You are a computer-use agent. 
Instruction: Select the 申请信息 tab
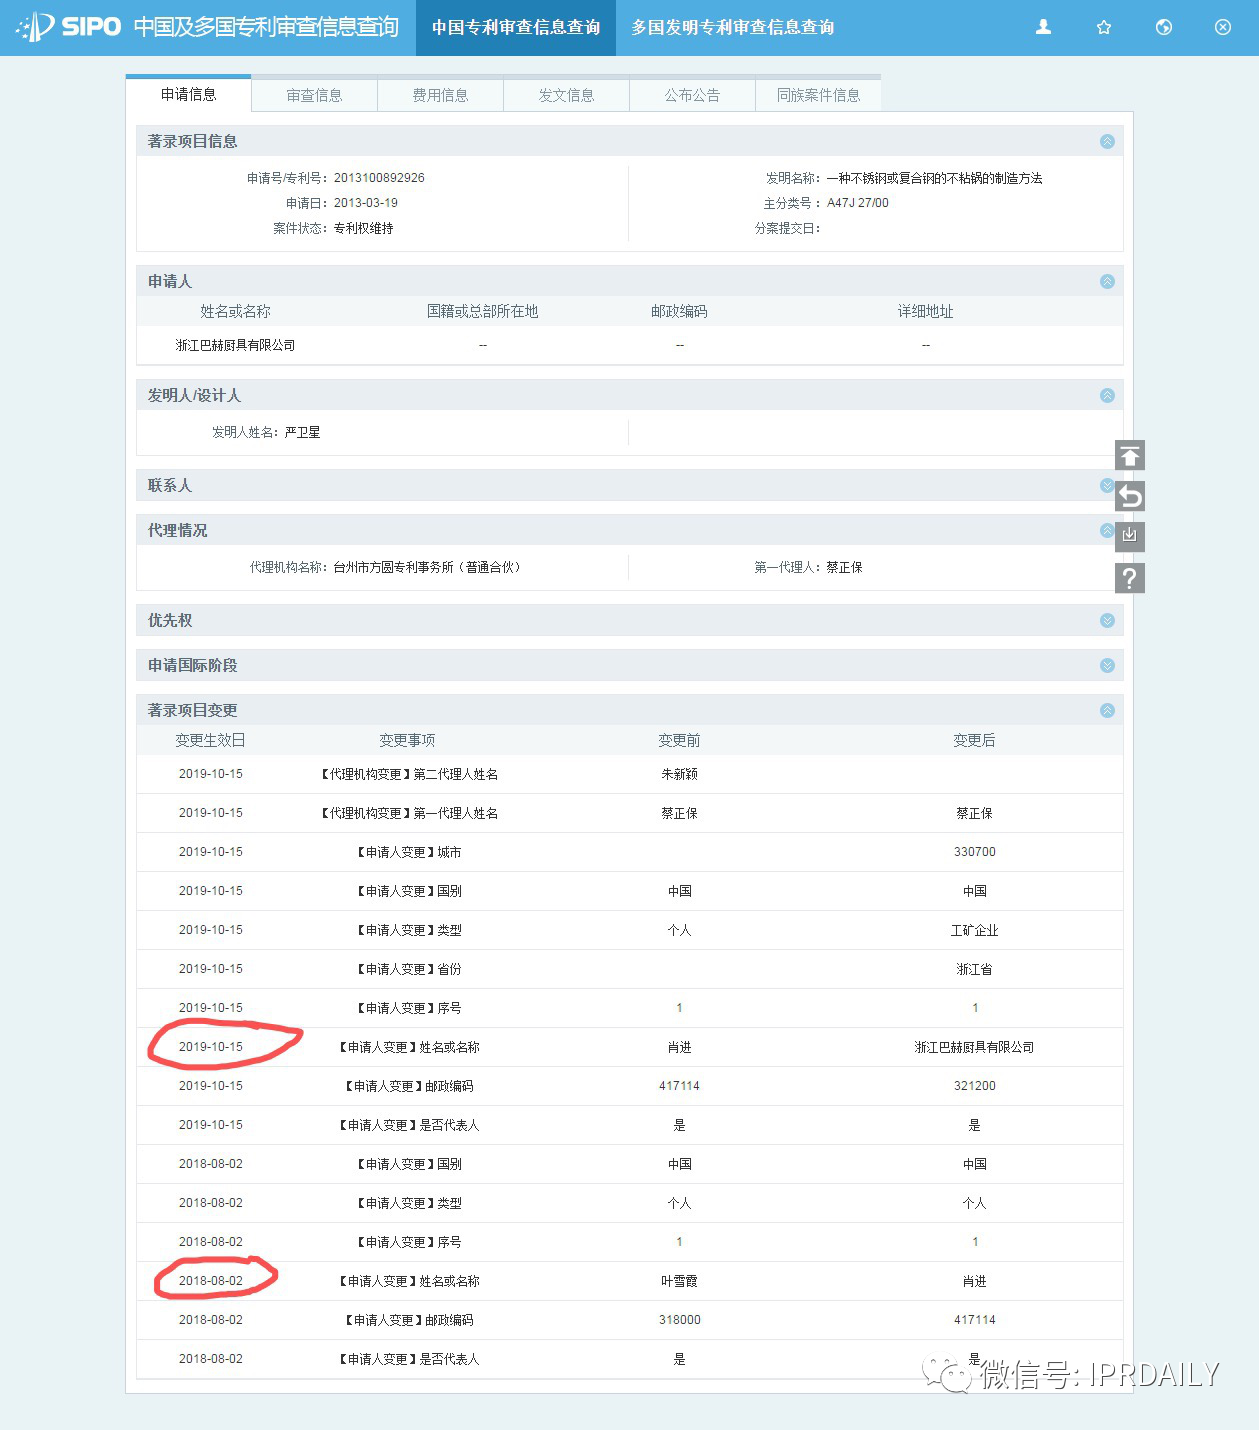click(x=188, y=94)
